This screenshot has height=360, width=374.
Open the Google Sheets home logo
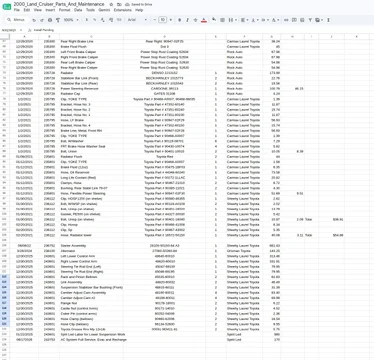7,6
